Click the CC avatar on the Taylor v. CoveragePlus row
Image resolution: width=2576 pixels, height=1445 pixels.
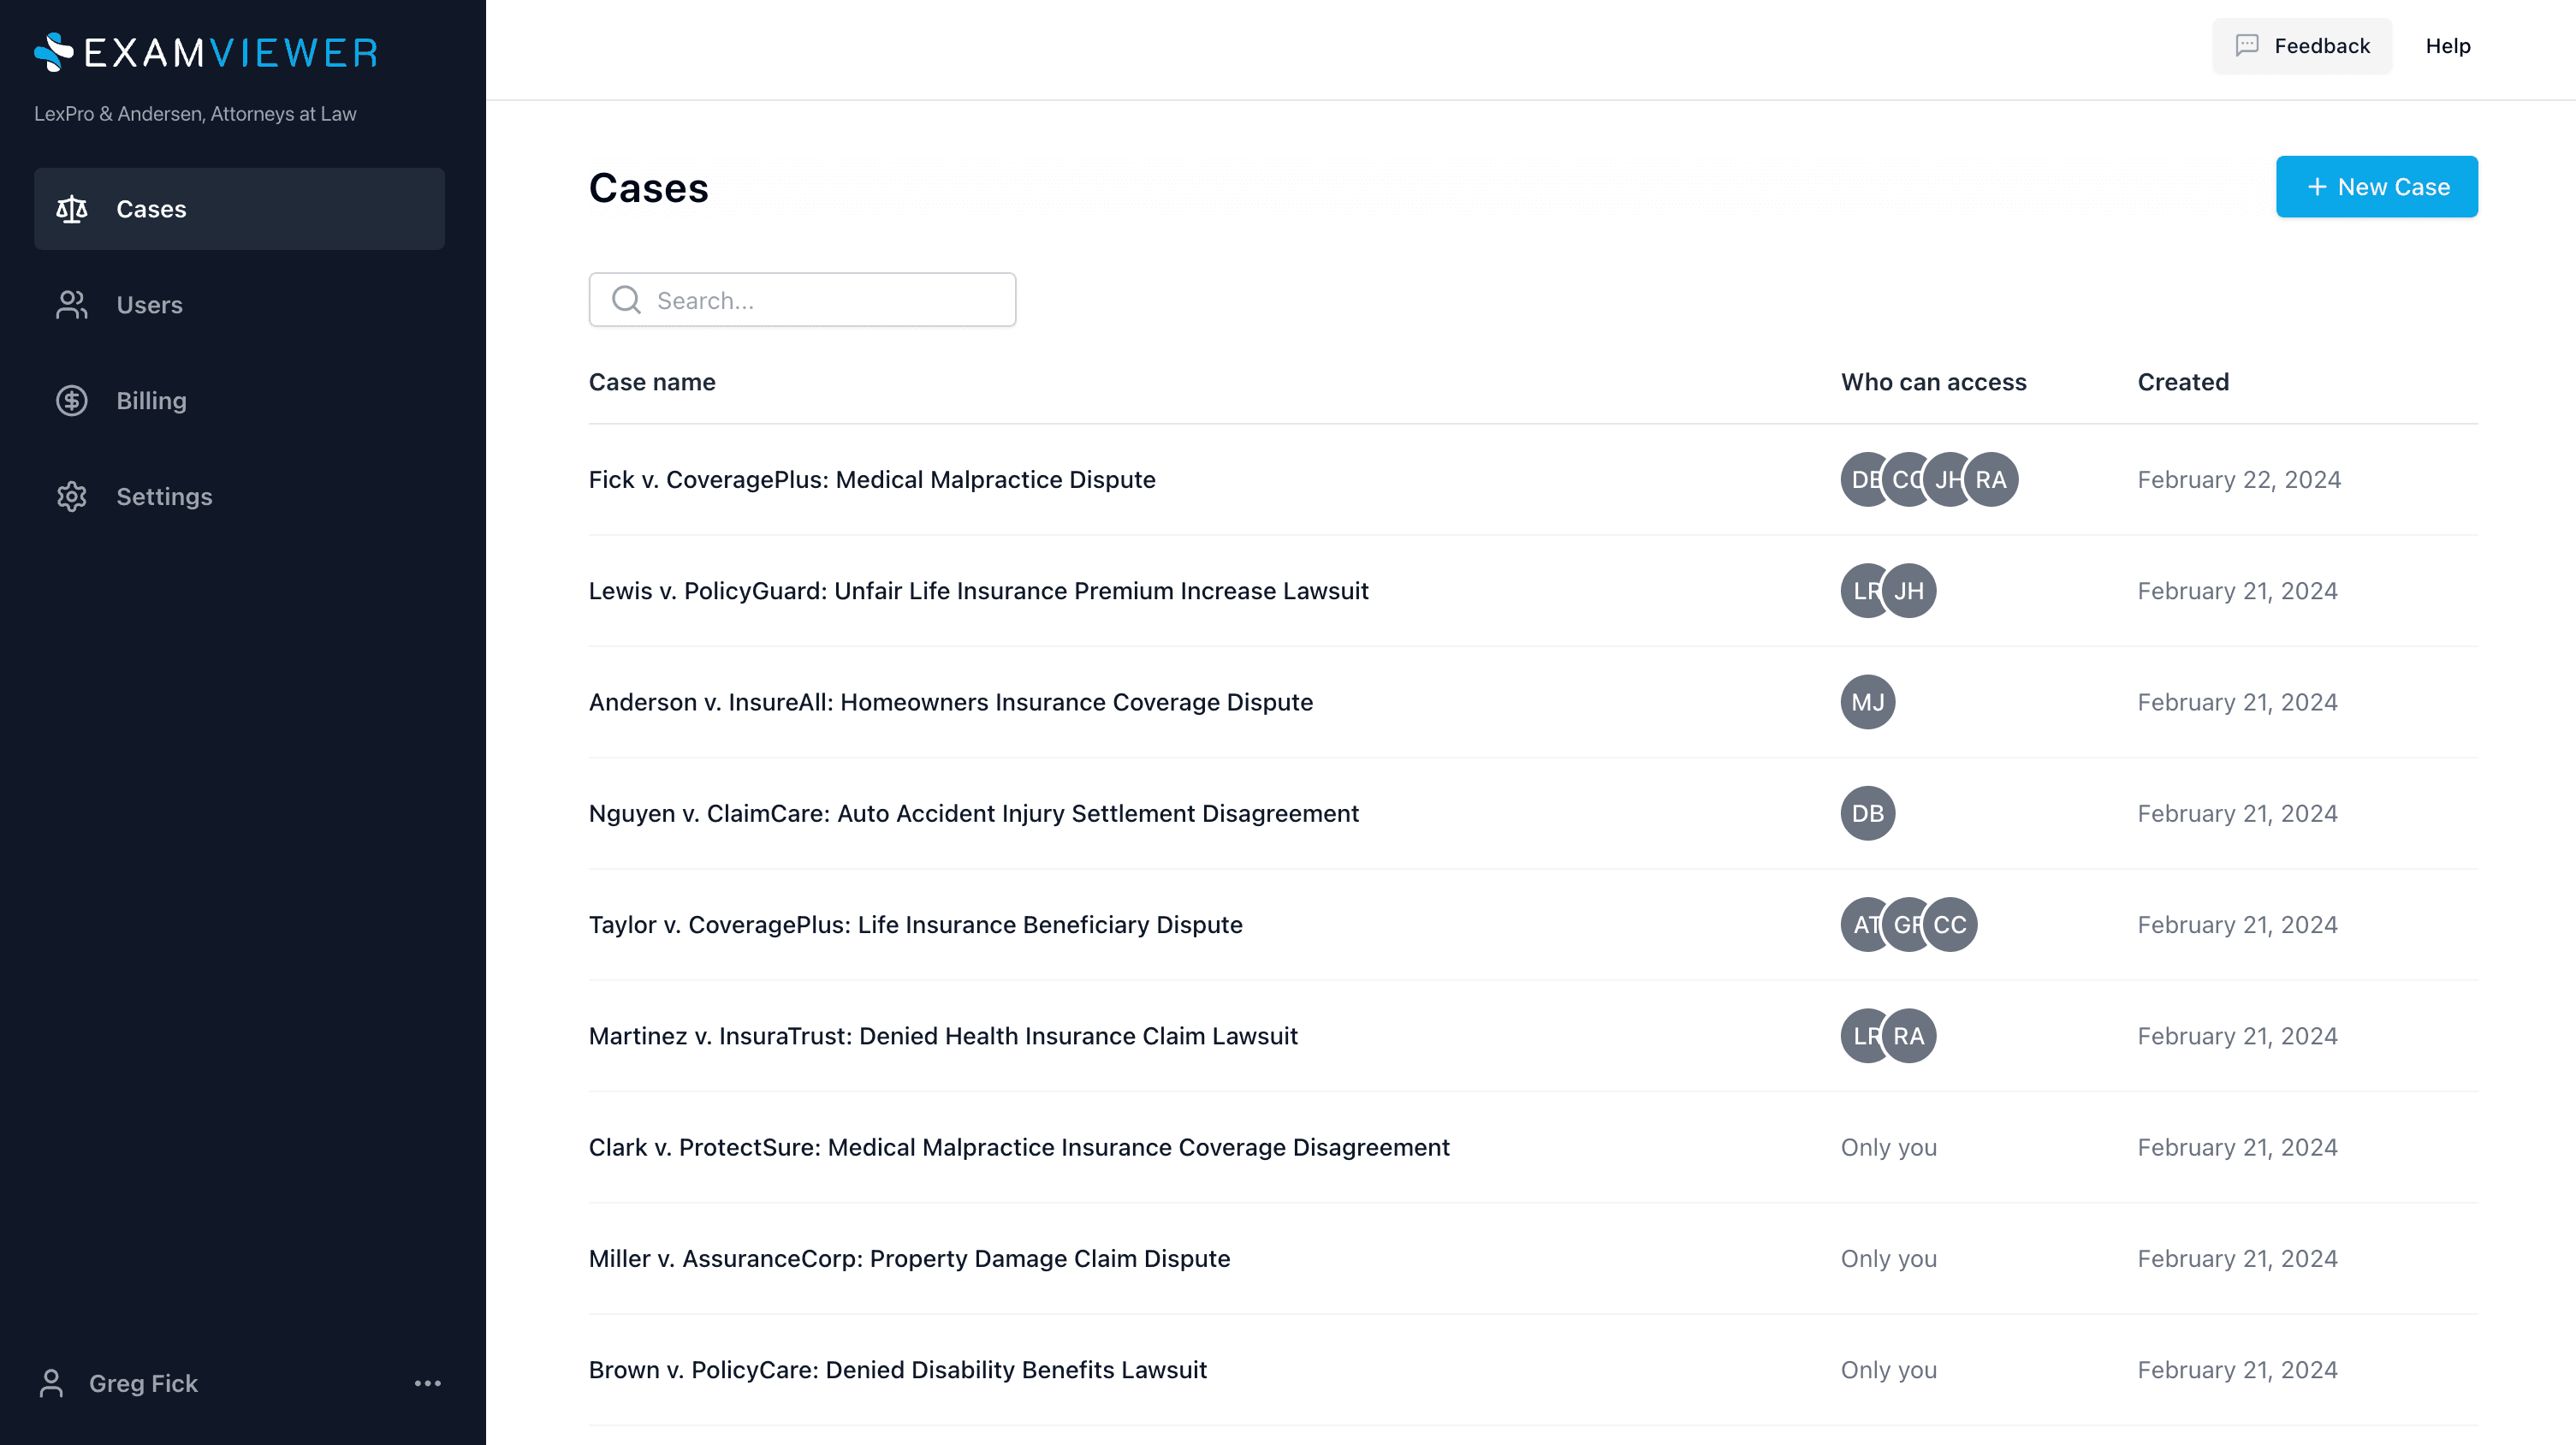pyautogui.click(x=1950, y=925)
